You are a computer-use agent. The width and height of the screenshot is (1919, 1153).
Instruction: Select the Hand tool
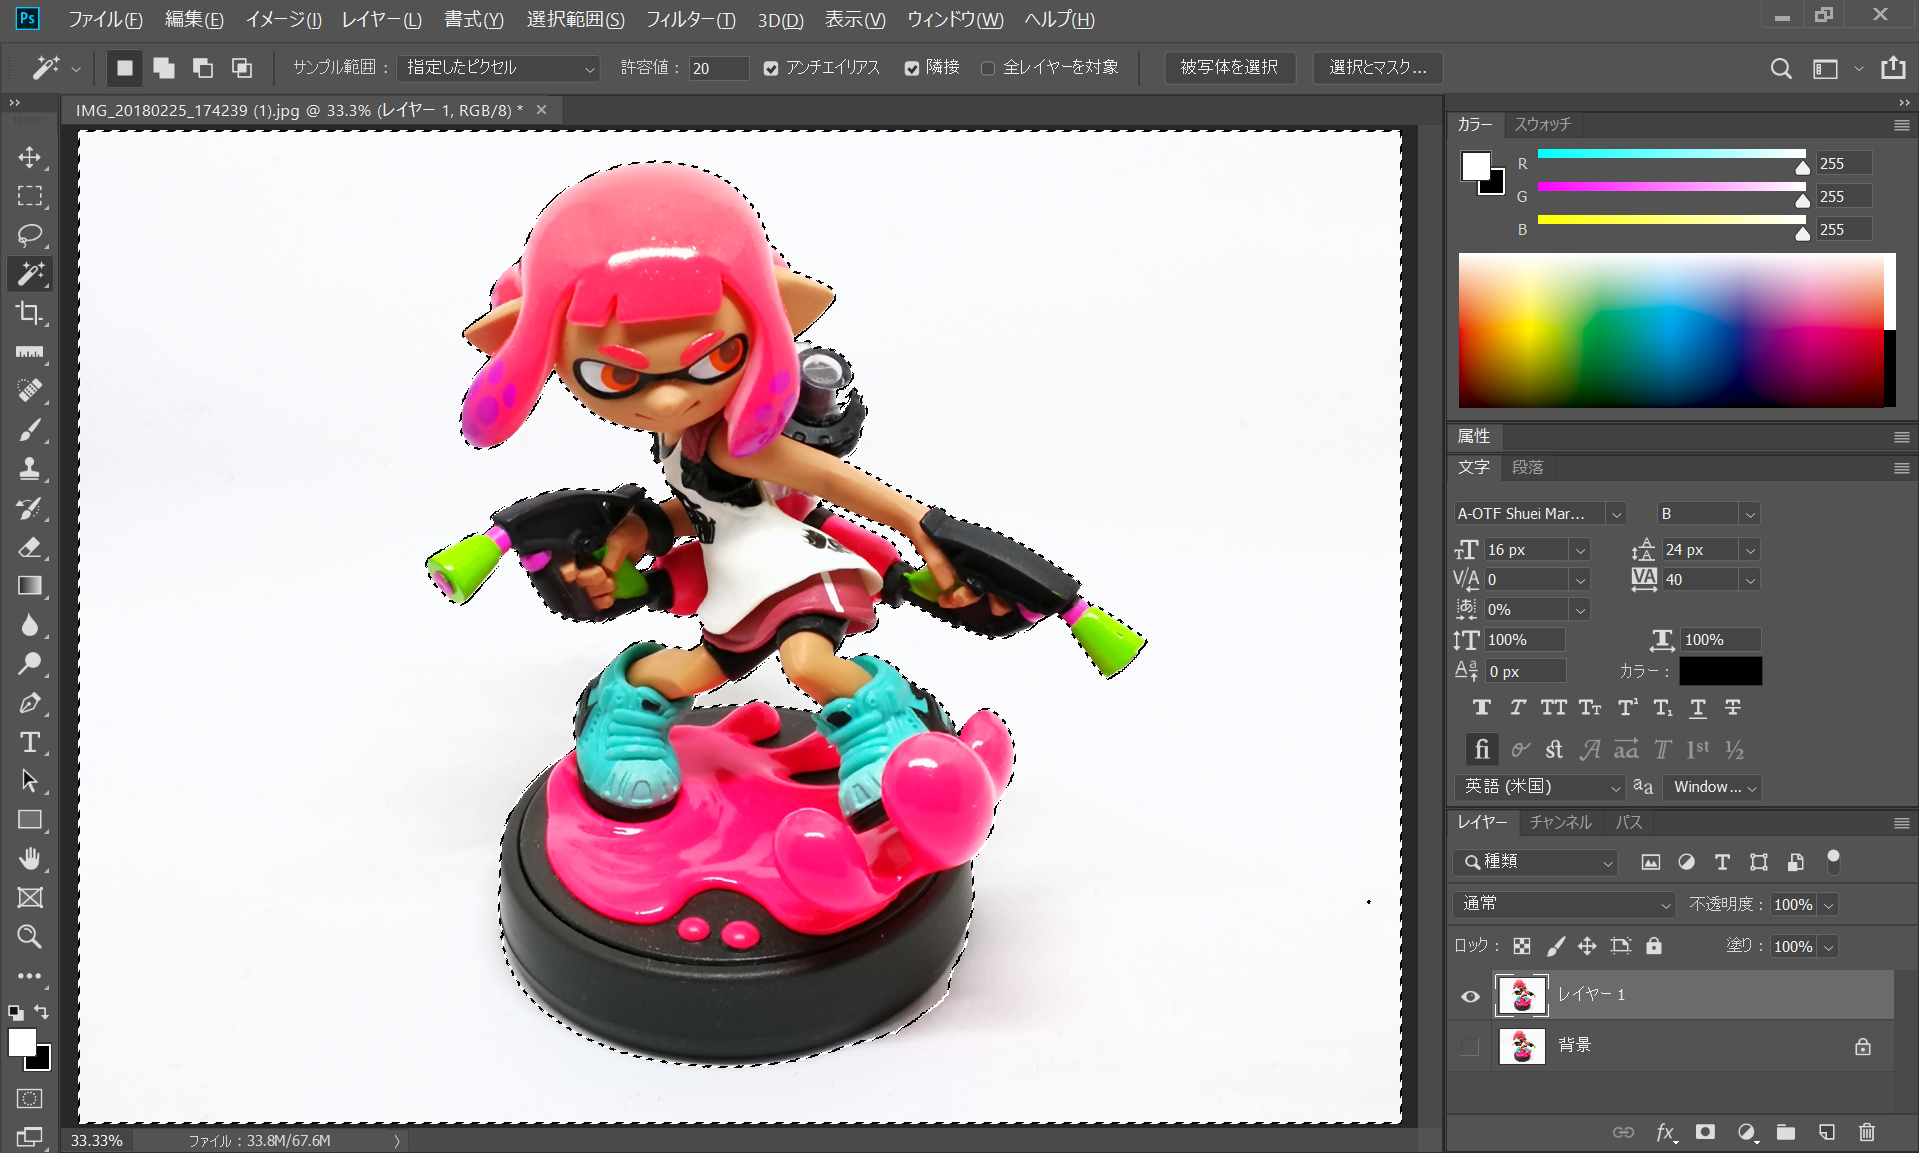30,859
